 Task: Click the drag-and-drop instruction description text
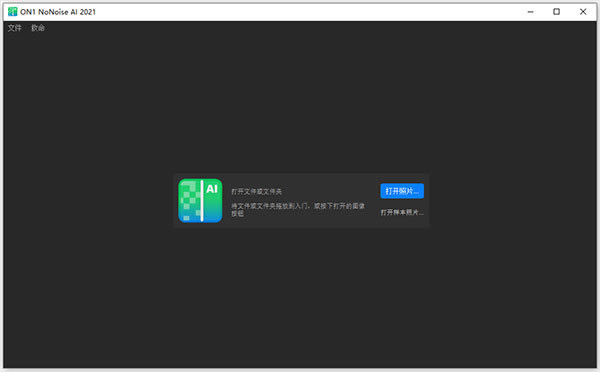tap(298, 209)
